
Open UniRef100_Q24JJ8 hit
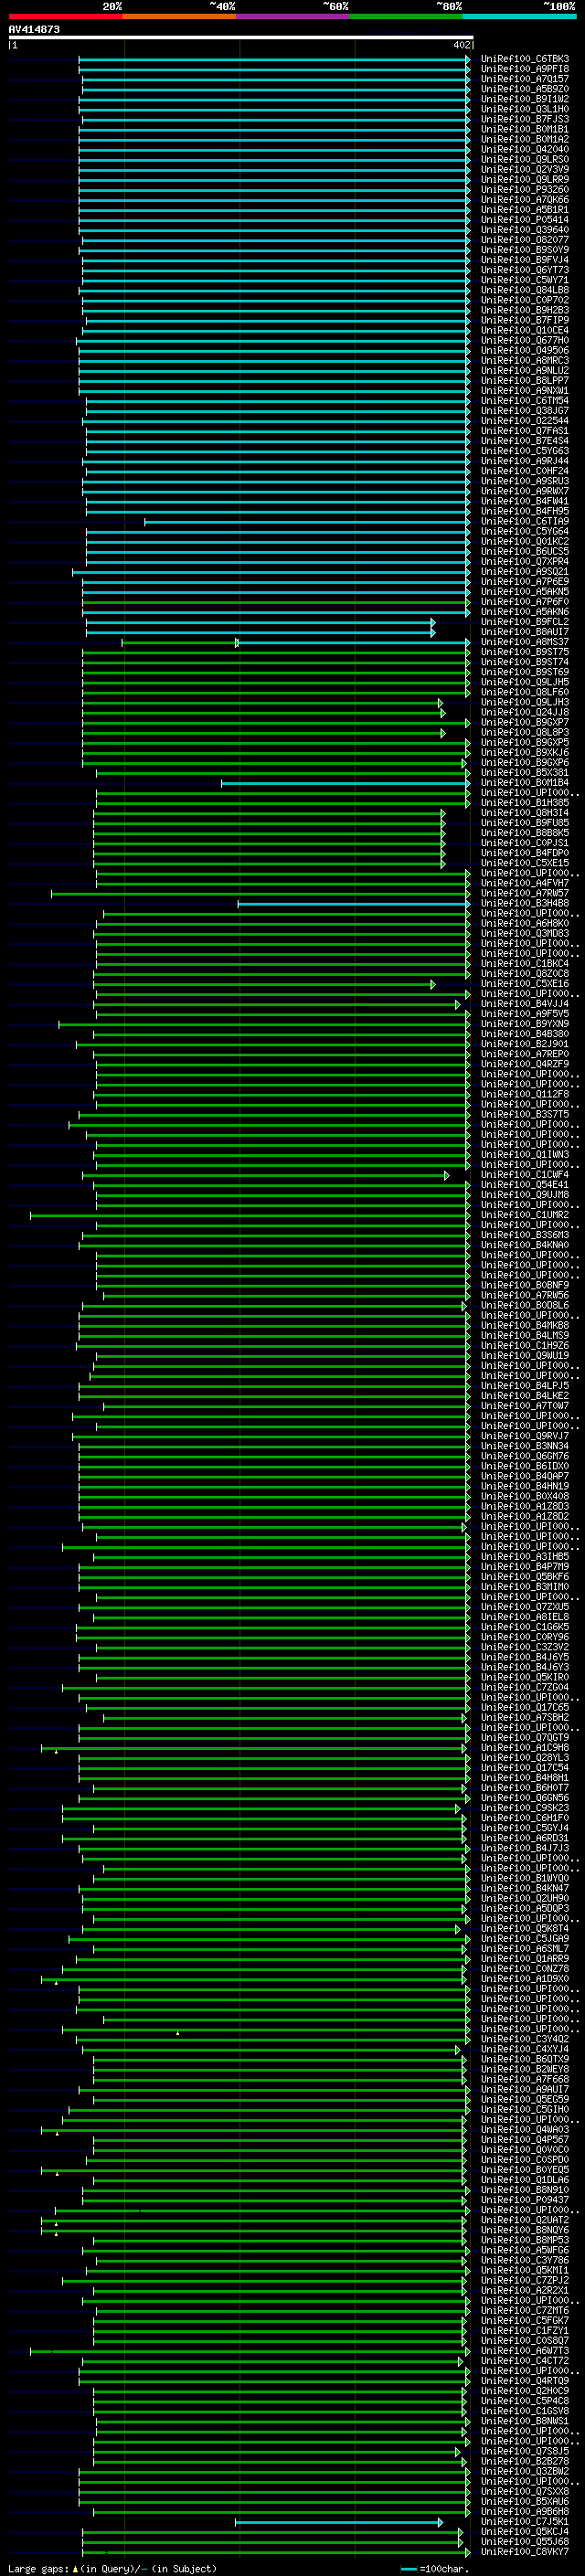[524, 713]
